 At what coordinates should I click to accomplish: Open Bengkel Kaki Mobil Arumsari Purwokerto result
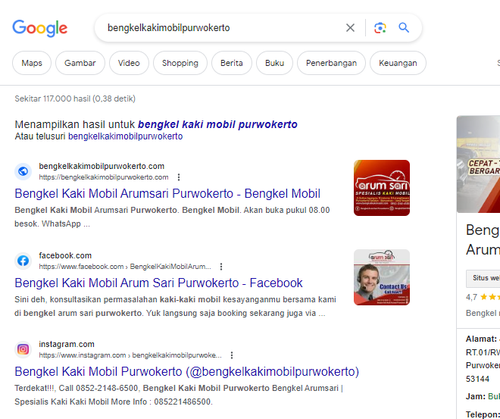[x=167, y=194]
